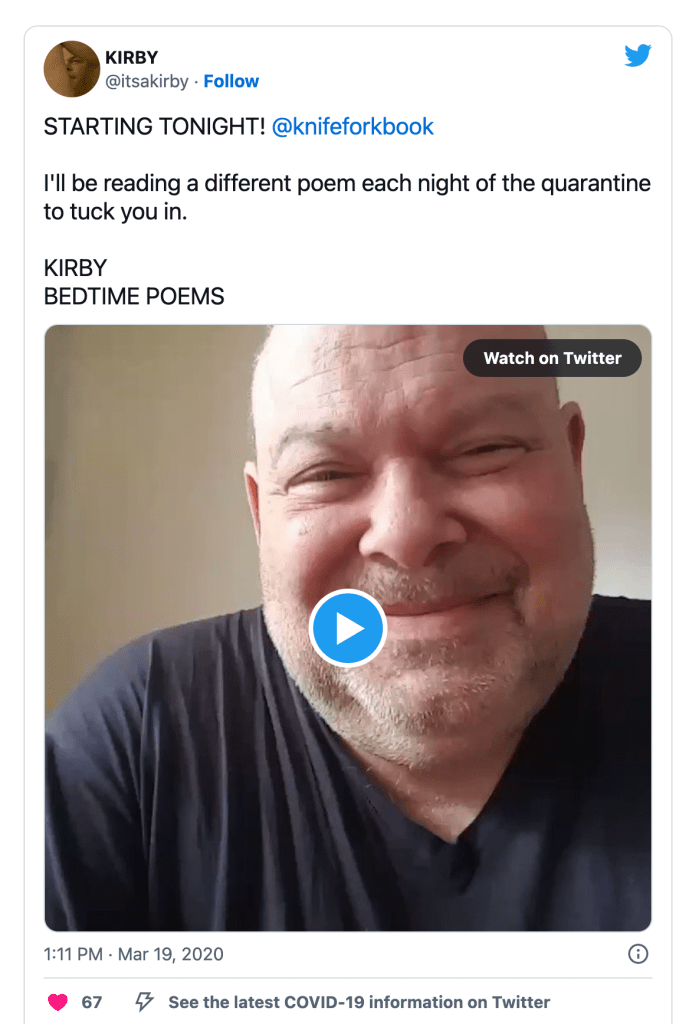Screen dimensions: 689x1024
Task: Follow the @itsakirby account
Action: pyautogui.click(x=231, y=82)
